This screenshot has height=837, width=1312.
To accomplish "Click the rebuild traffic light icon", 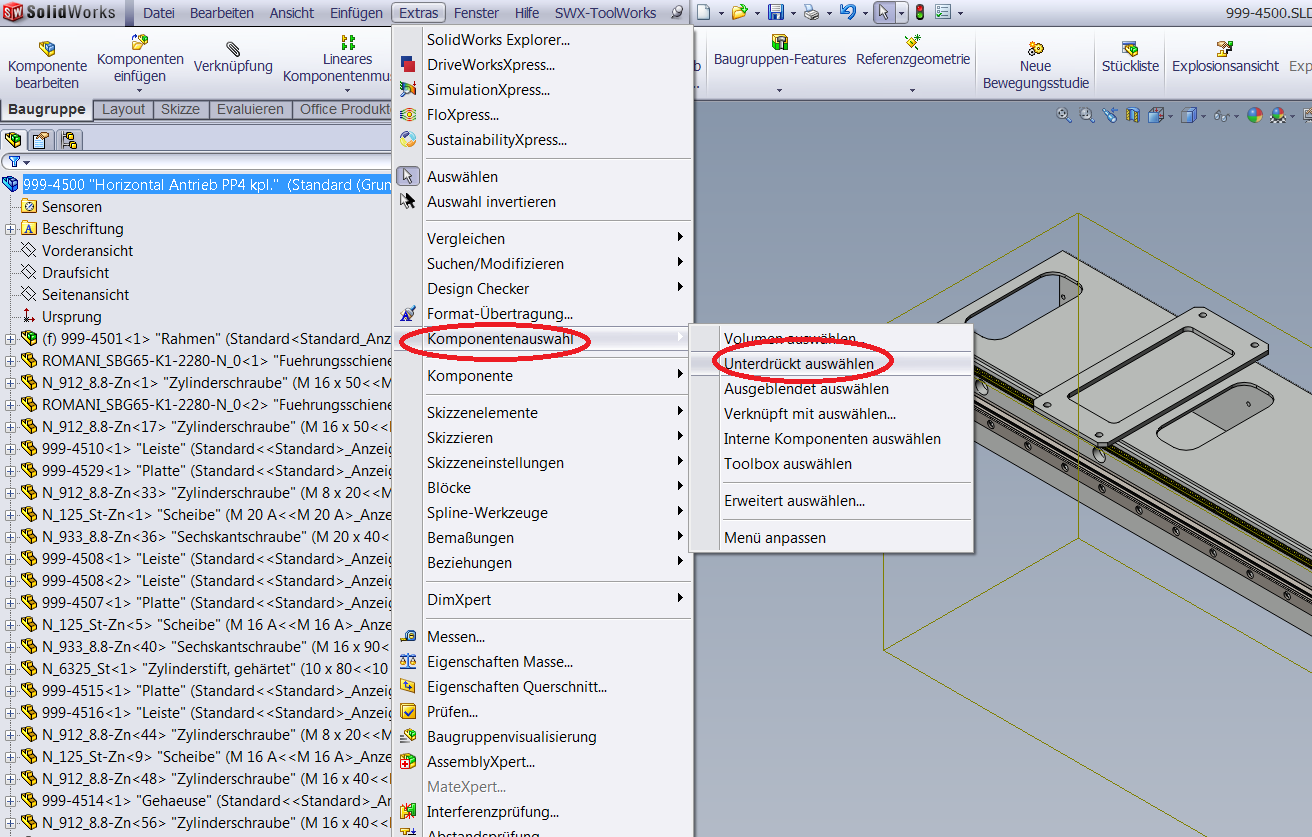I will pos(919,13).
